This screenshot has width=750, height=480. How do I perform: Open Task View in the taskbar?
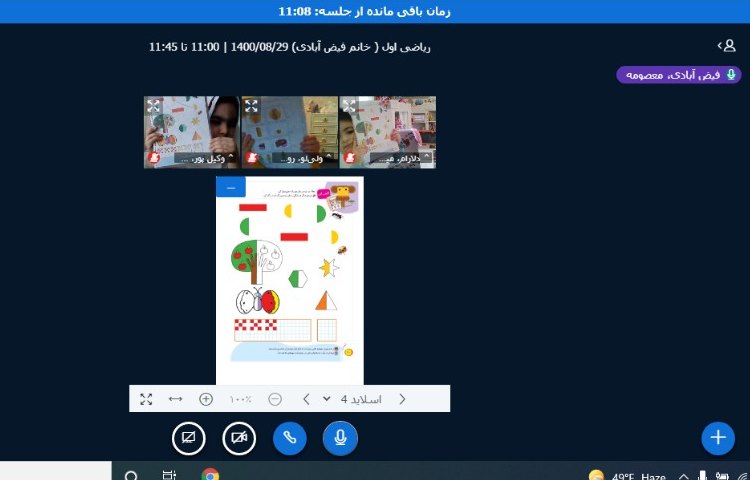tap(169, 475)
